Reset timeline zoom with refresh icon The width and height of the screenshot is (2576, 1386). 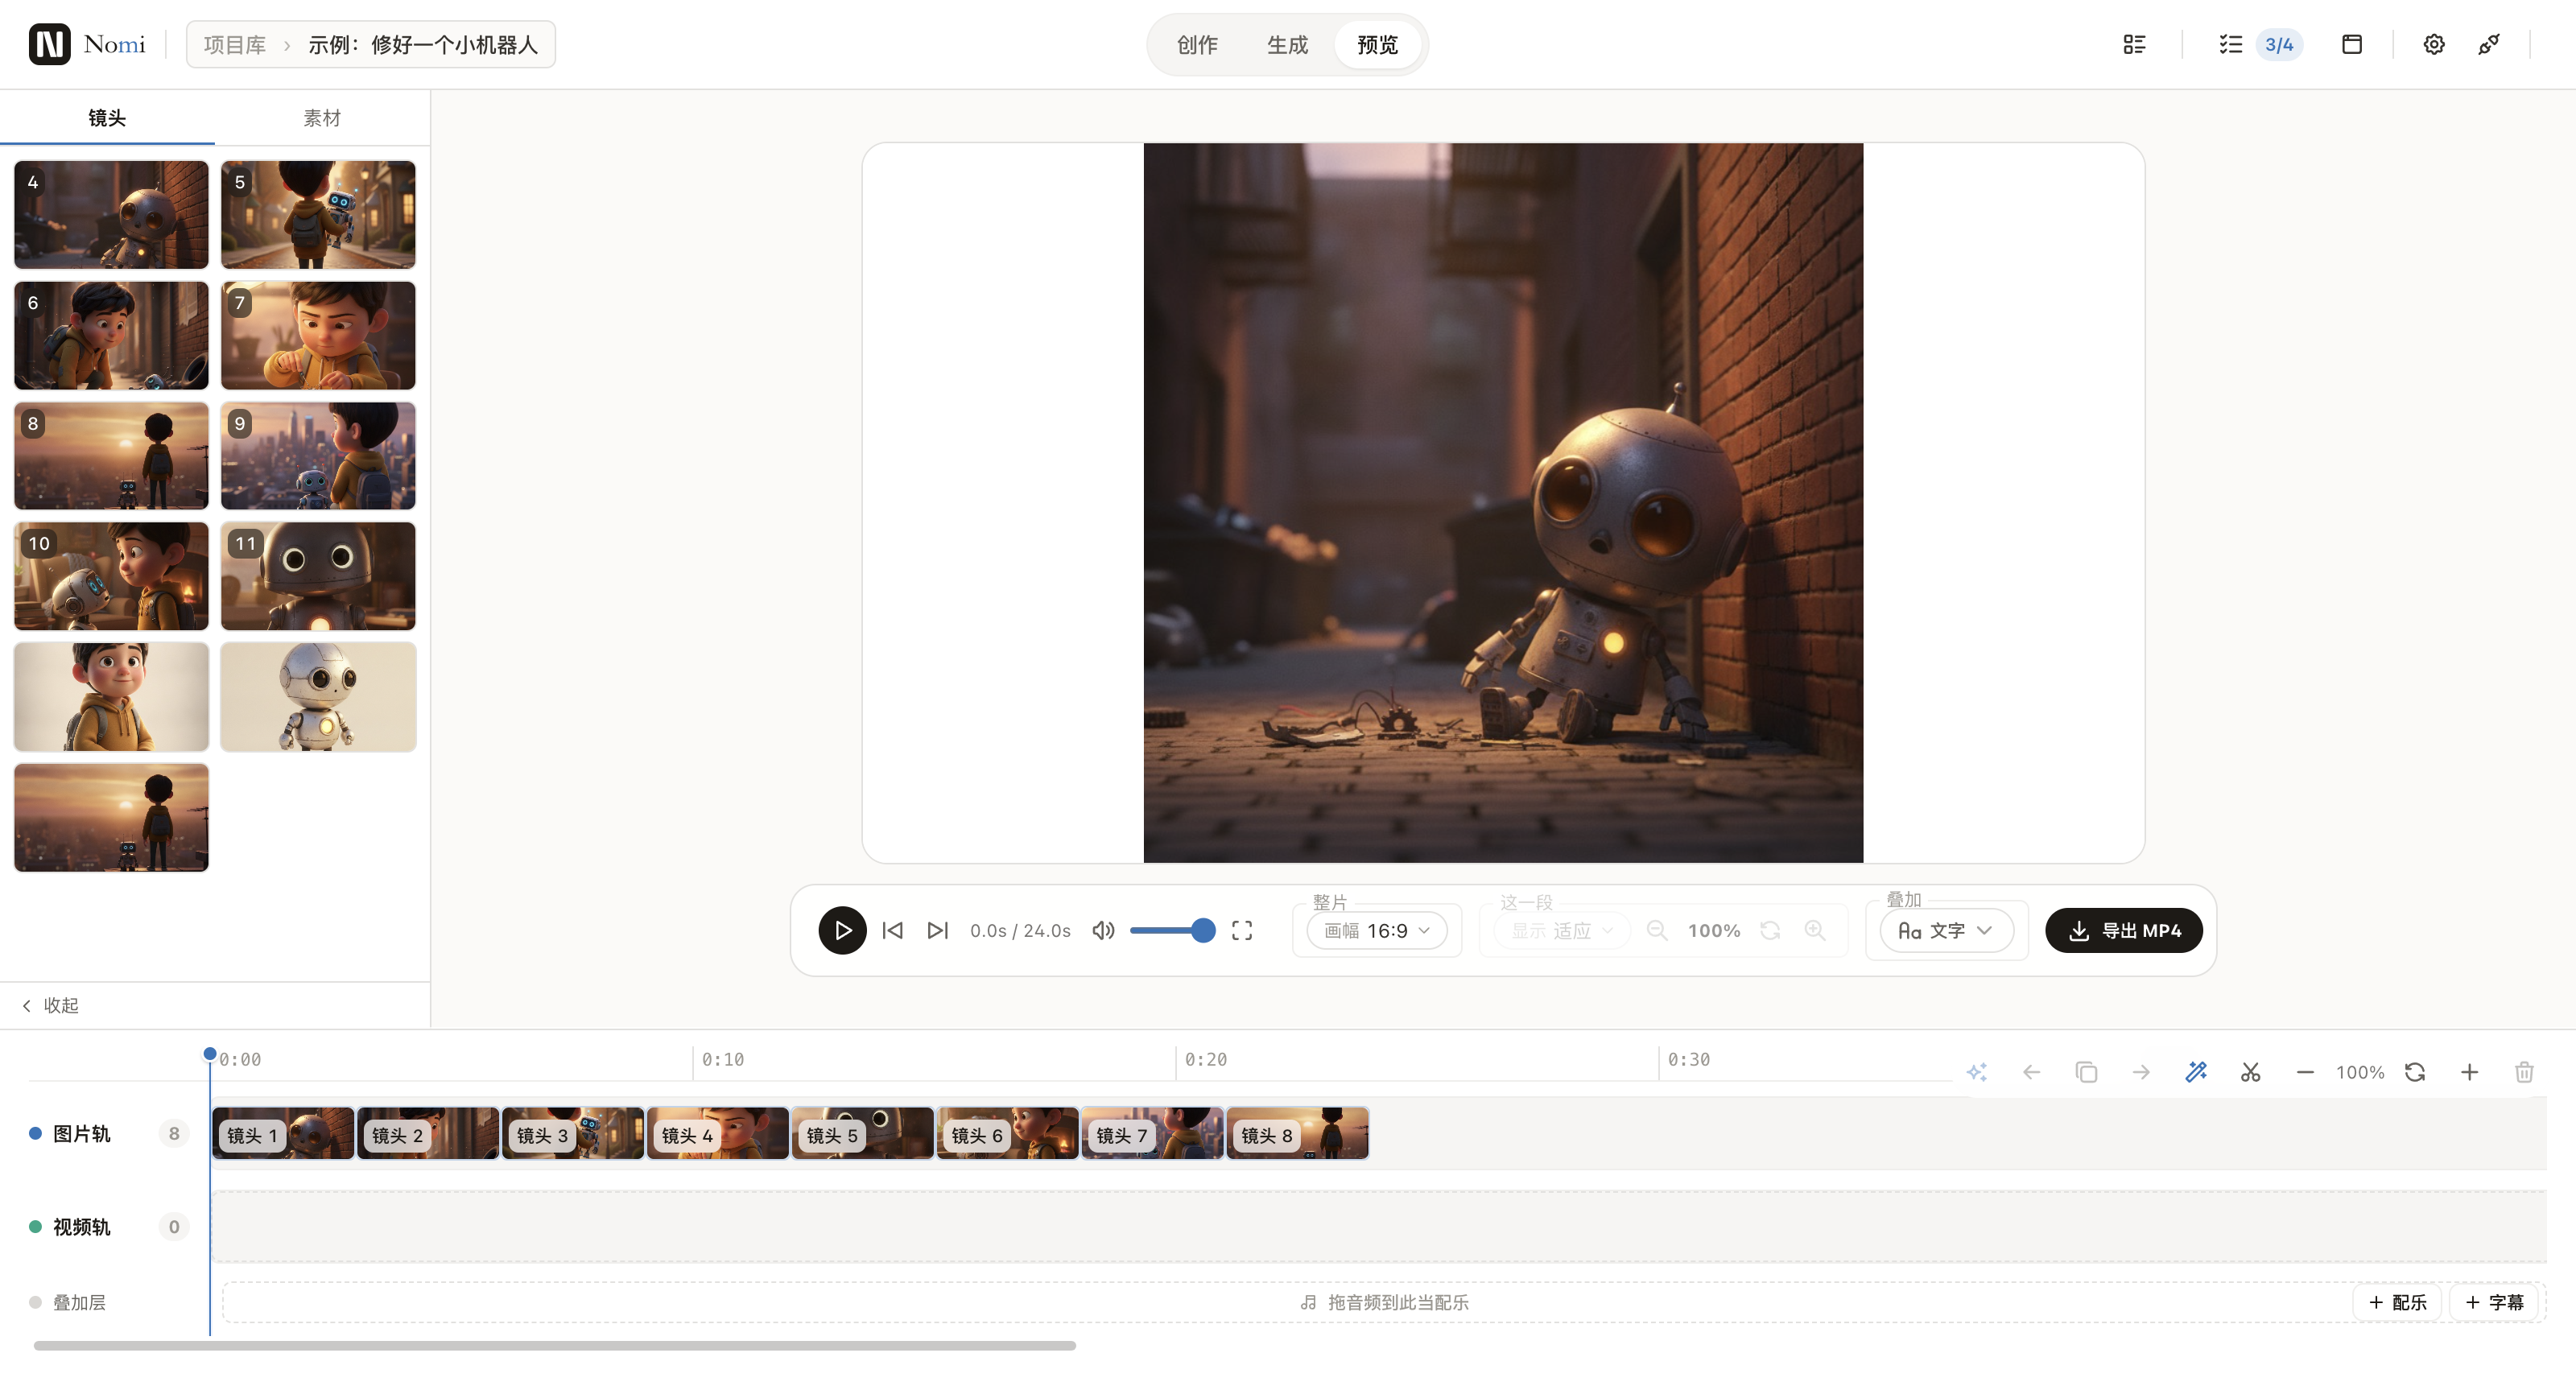2415,1072
